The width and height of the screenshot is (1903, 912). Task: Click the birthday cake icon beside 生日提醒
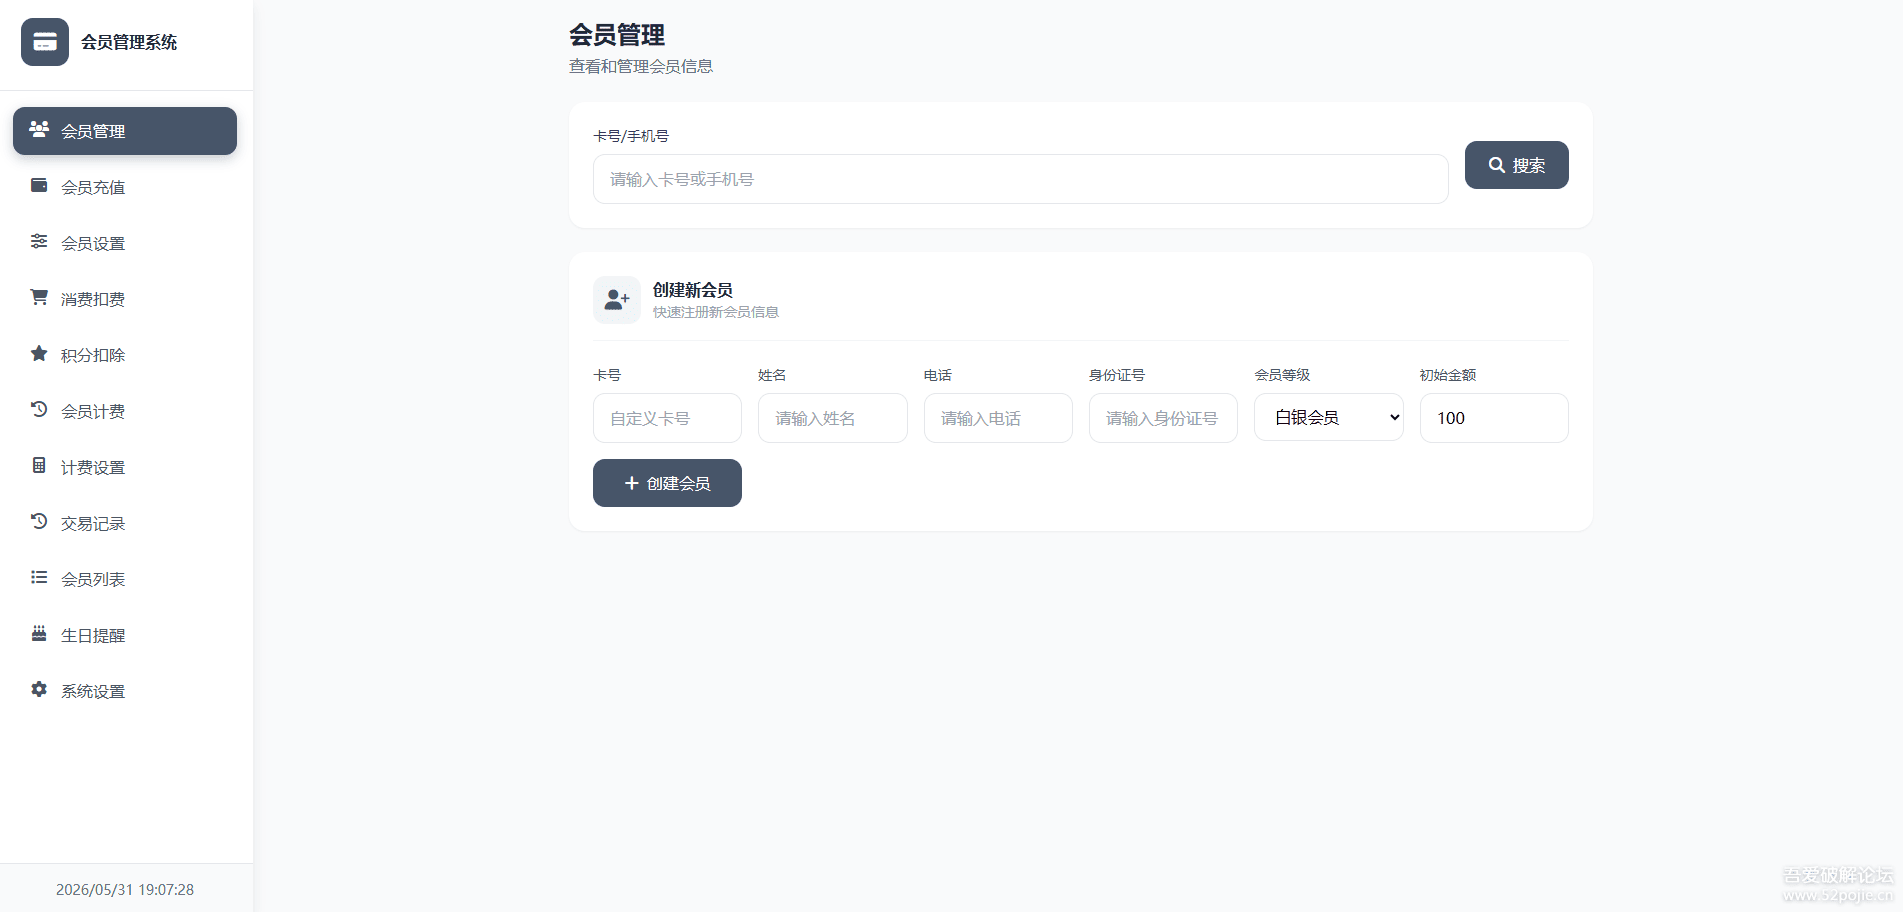(39, 633)
